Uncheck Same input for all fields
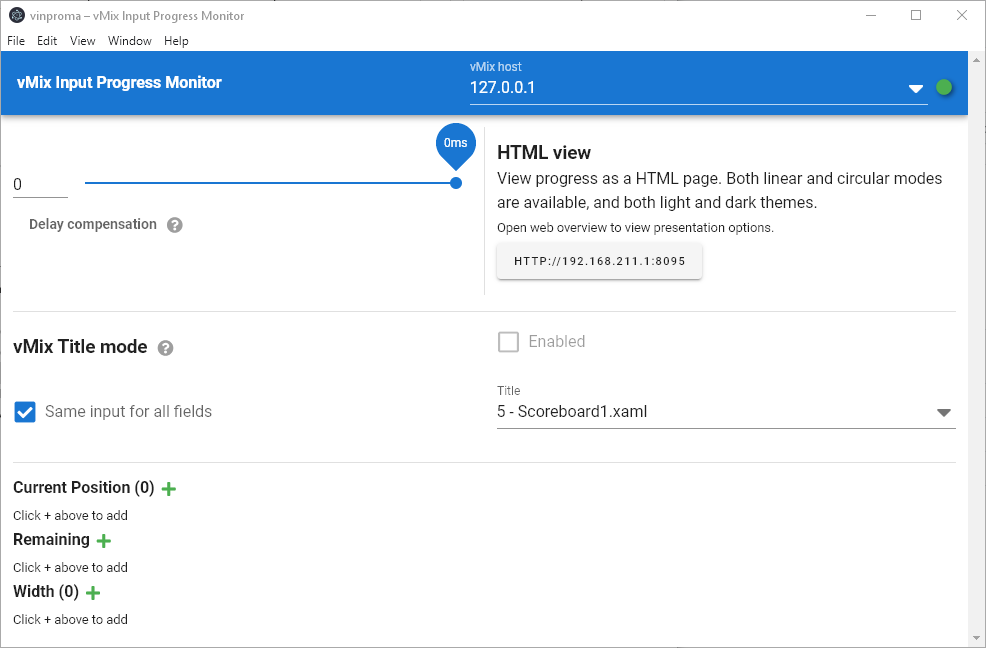 25,412
